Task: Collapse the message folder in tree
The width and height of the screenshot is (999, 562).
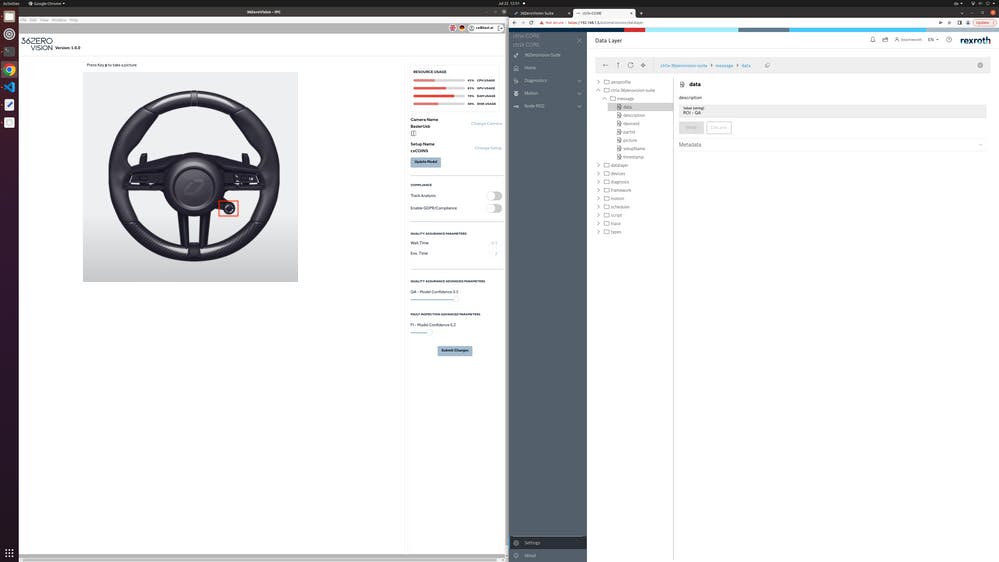Action: coord(605,98)
